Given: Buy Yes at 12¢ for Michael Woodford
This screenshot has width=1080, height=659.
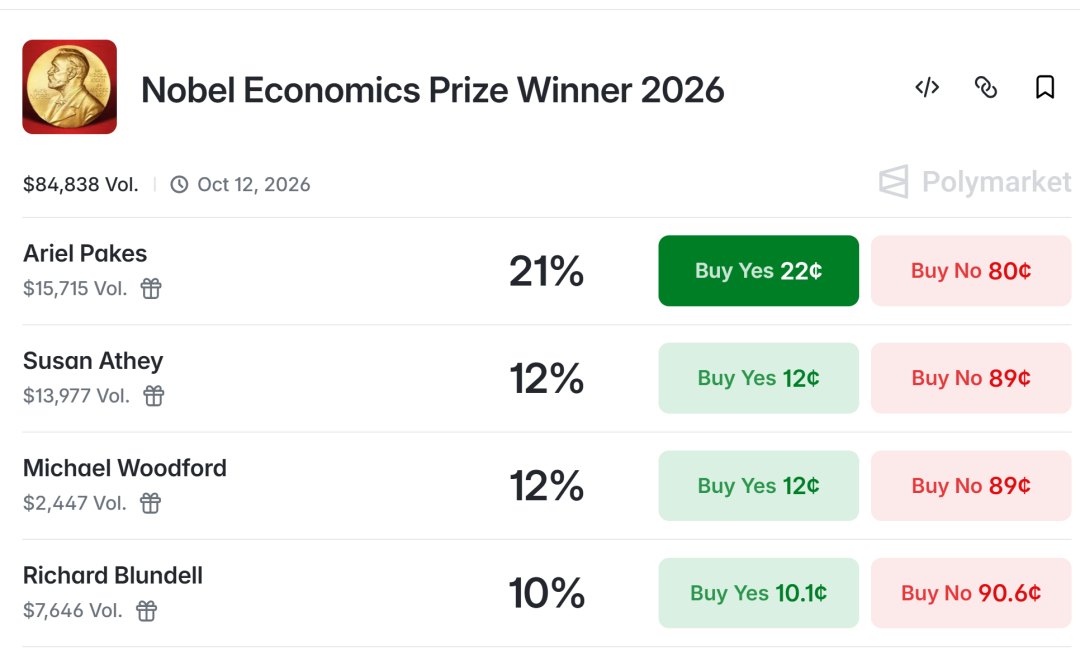Looking at the screenshot, I should pos(758,485).
